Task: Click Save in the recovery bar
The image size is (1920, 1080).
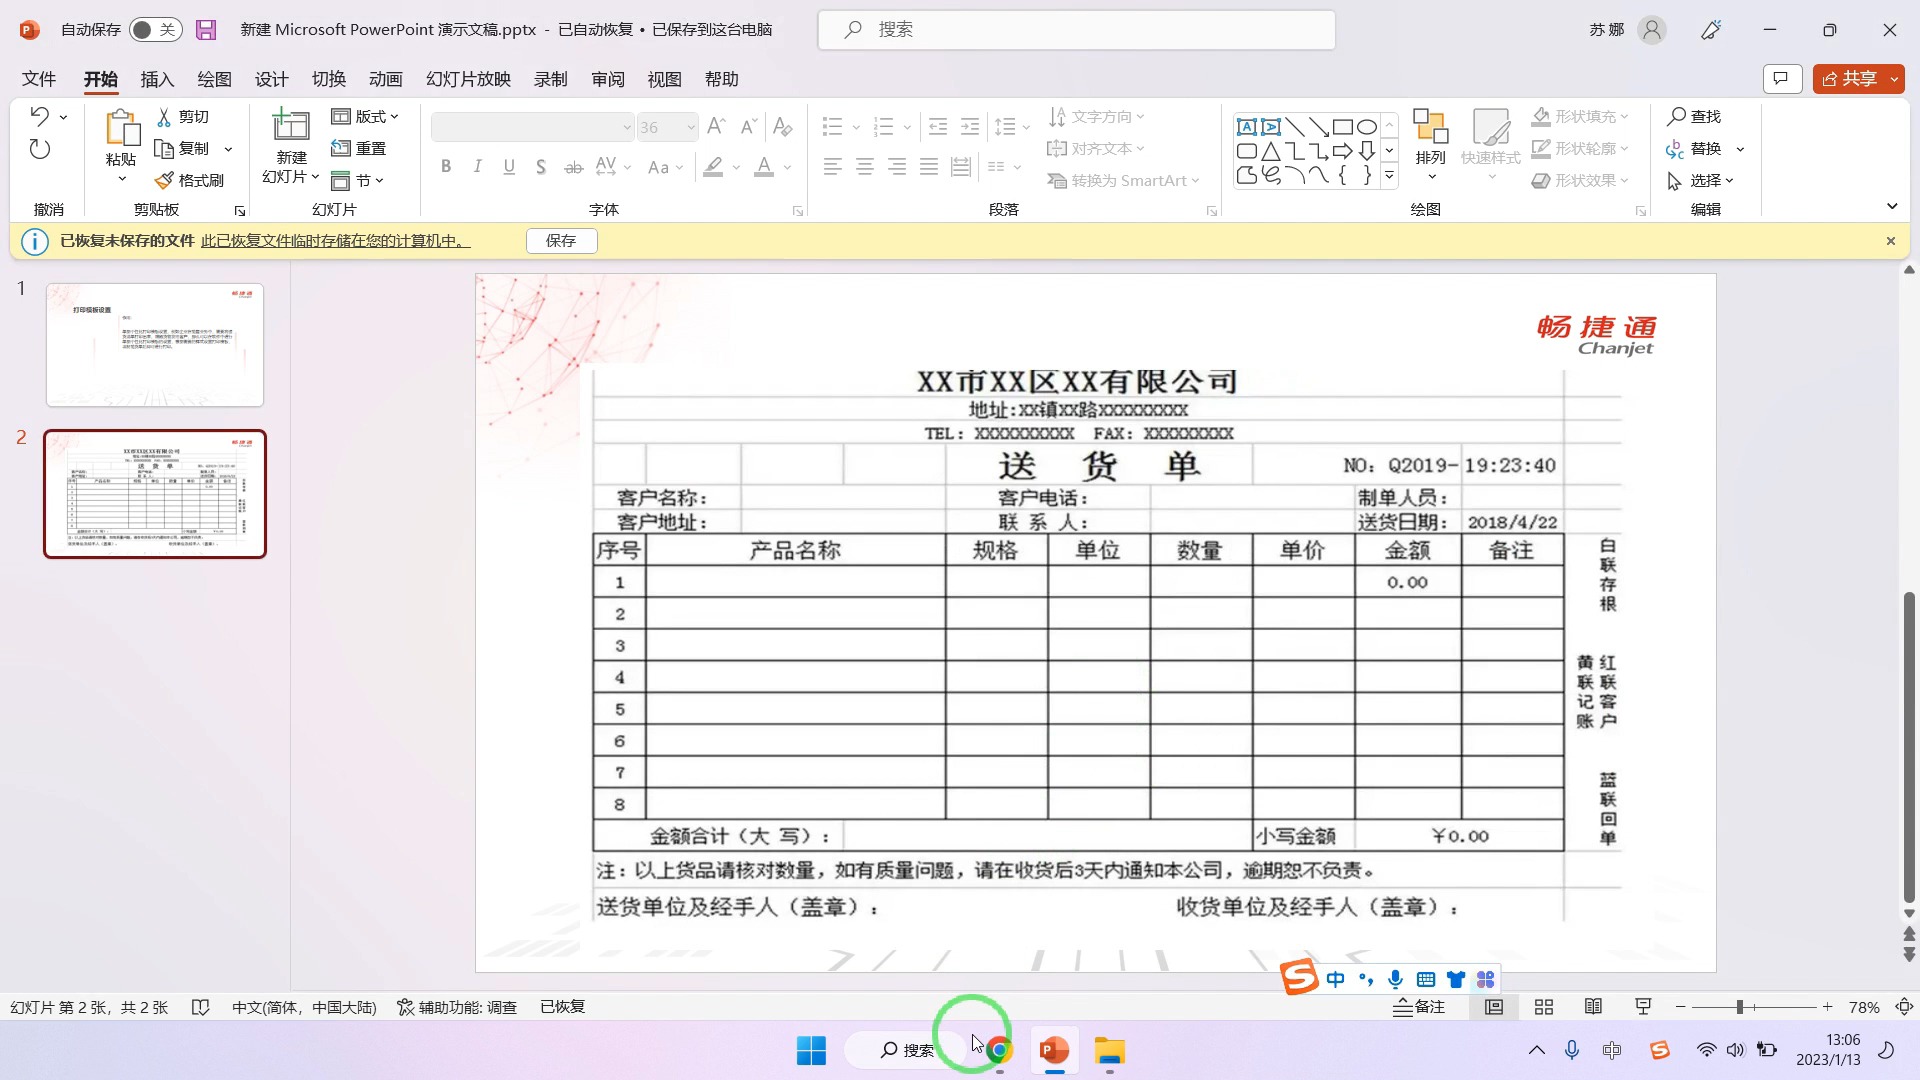Action: click(x=561, y=241)
